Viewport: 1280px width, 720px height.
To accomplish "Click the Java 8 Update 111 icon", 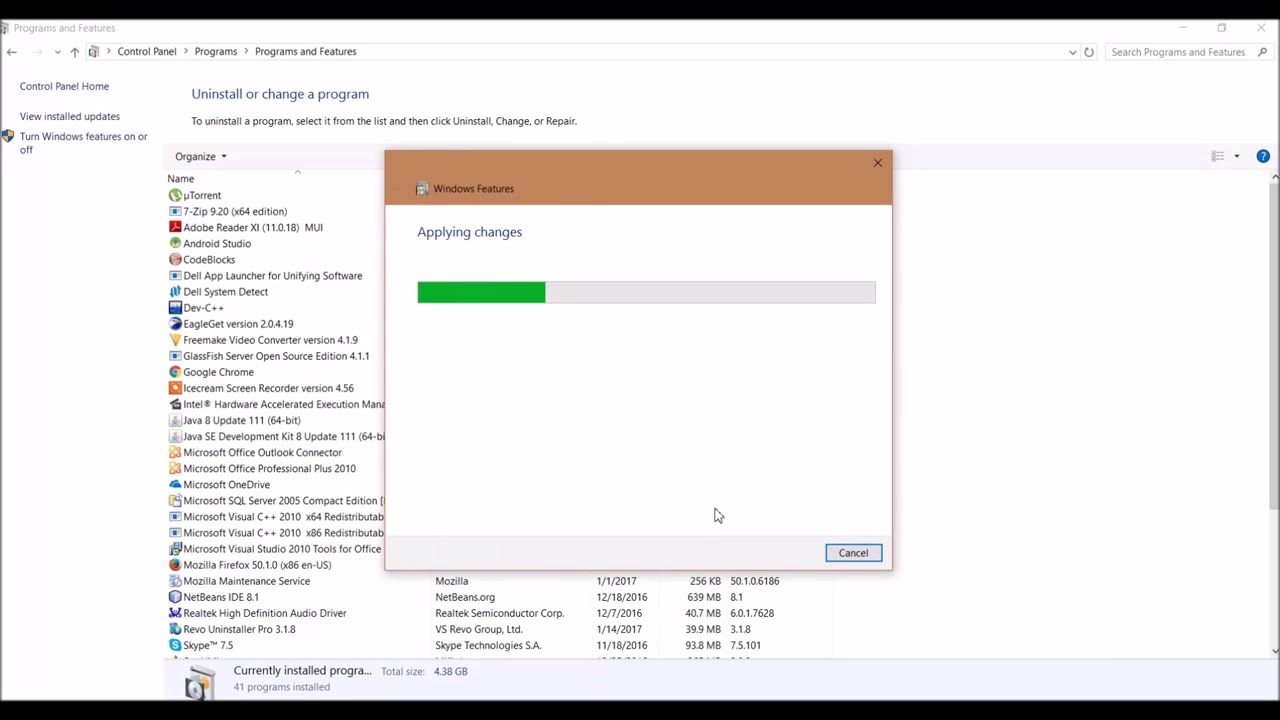I will pyautogui.click(x=175, y=420).
